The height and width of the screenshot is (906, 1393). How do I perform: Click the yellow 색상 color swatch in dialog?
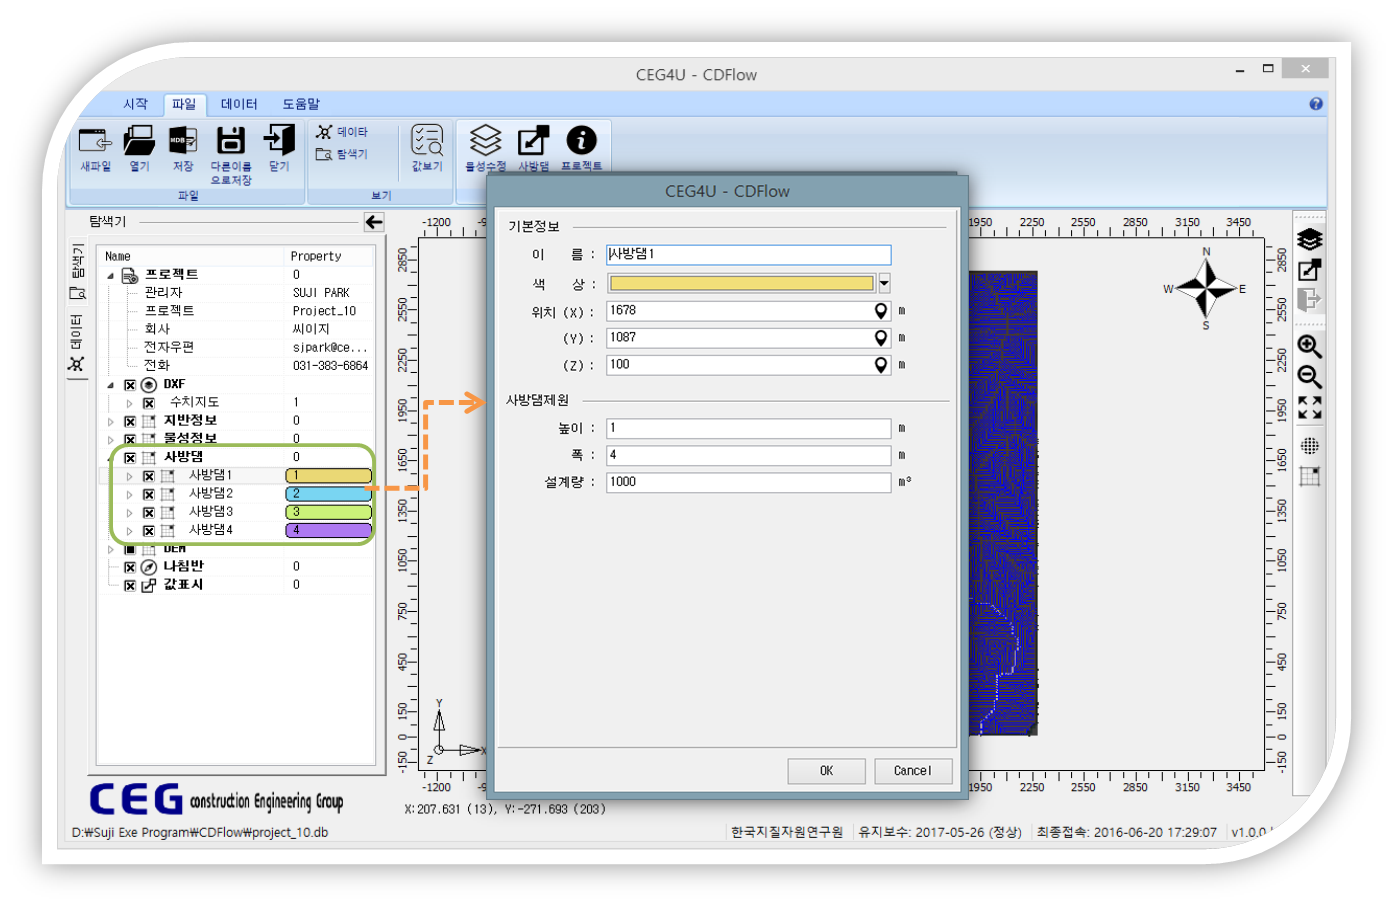(x=741, y=283)
